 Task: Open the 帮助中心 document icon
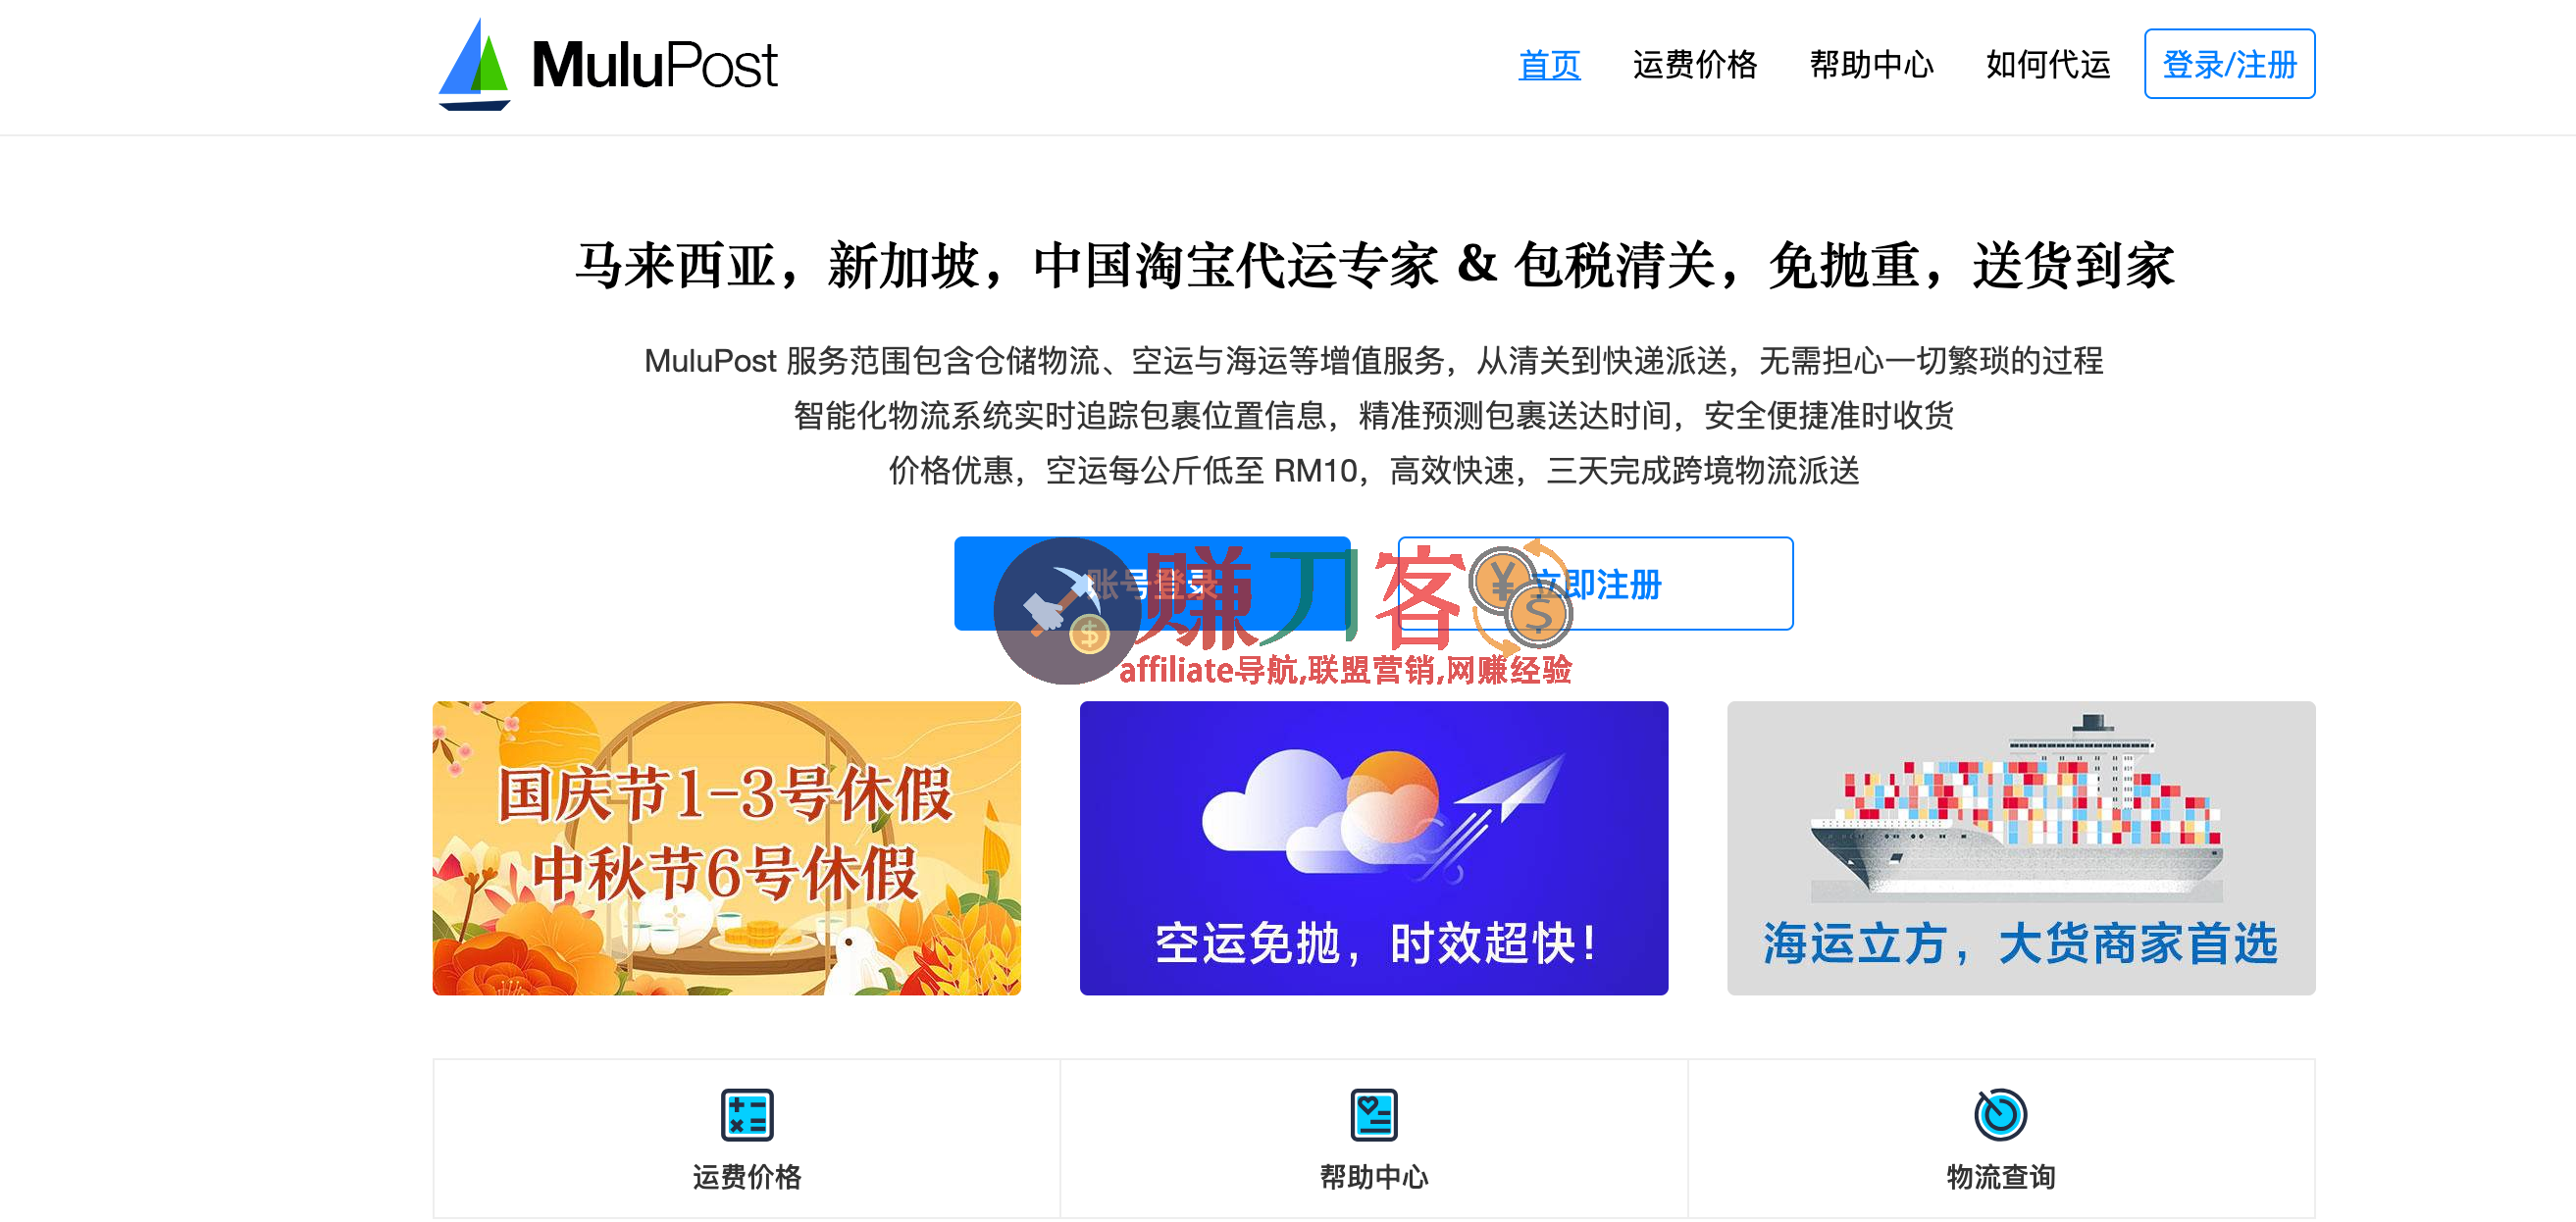tap(1374, 1114)
